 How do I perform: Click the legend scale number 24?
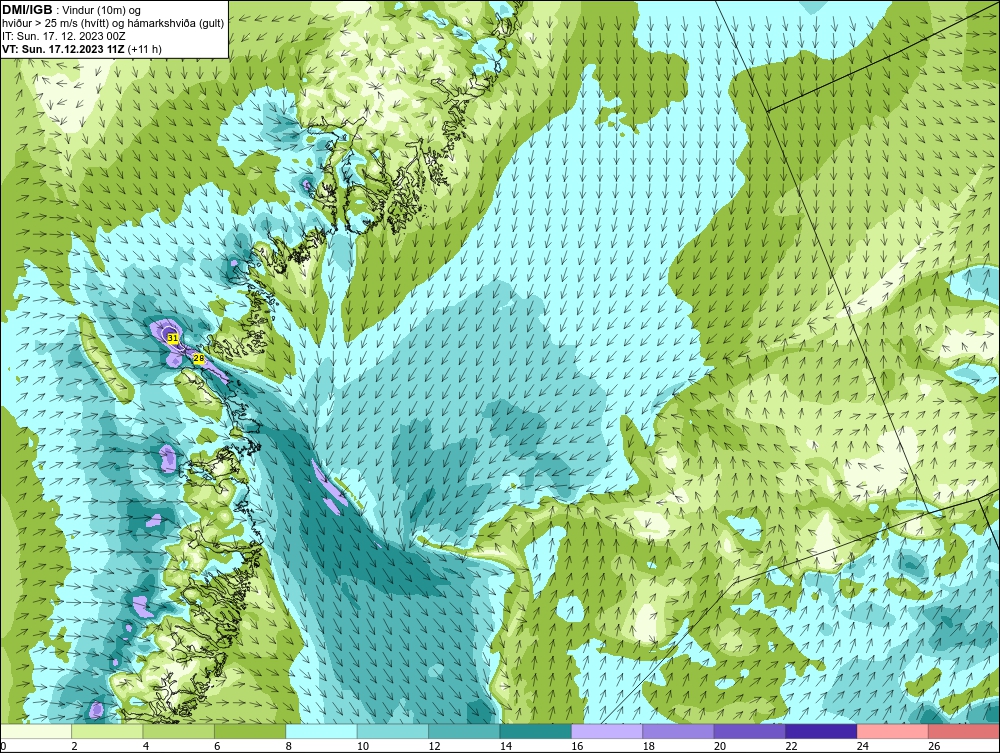863,746
